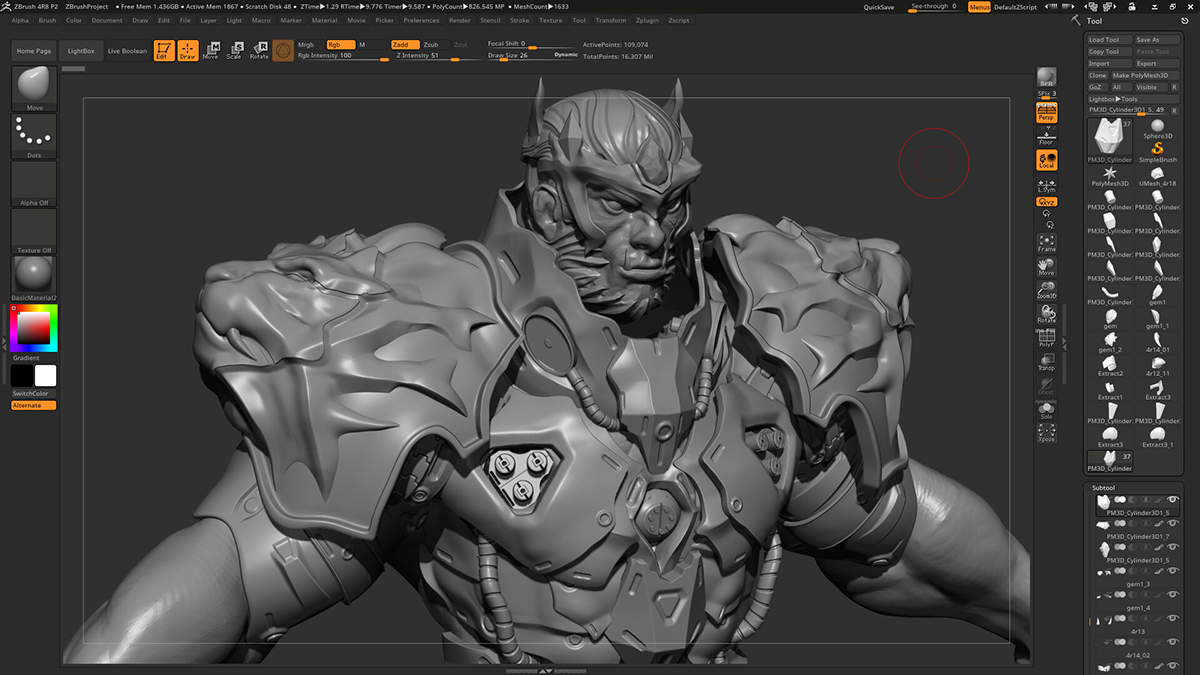Select the Scale transform tool
1200x675 pixels.
click(x=234, y=50)
